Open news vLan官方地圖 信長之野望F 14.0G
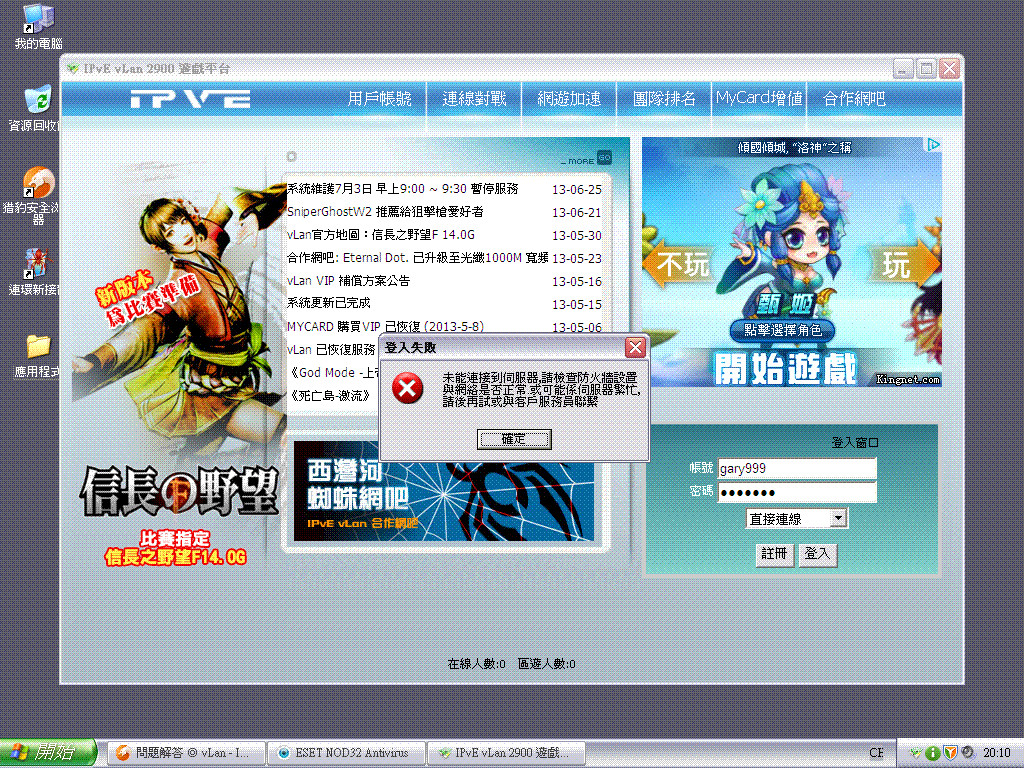The width and height of the screenshot is (1024, 768). coord(381,234)
